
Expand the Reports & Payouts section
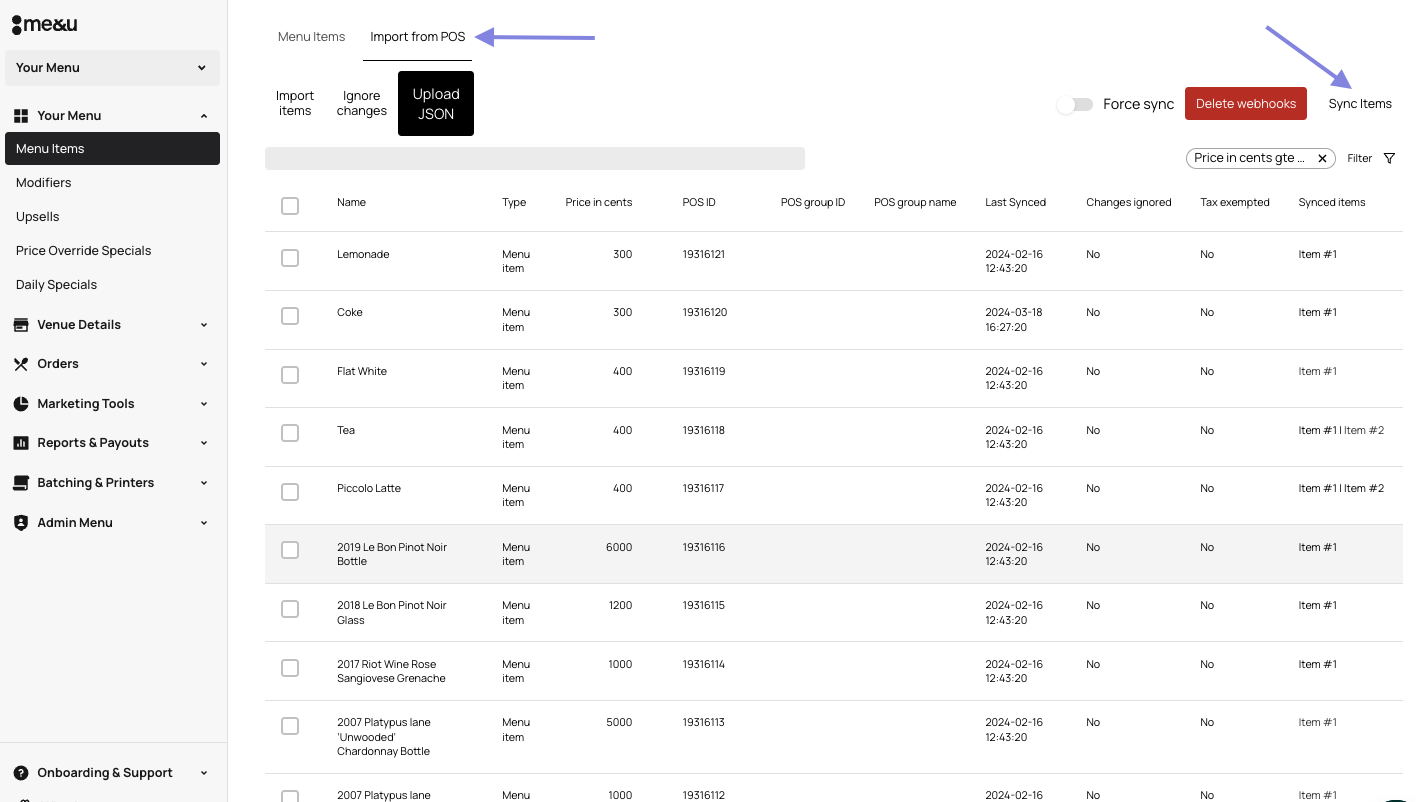point(204,443)
